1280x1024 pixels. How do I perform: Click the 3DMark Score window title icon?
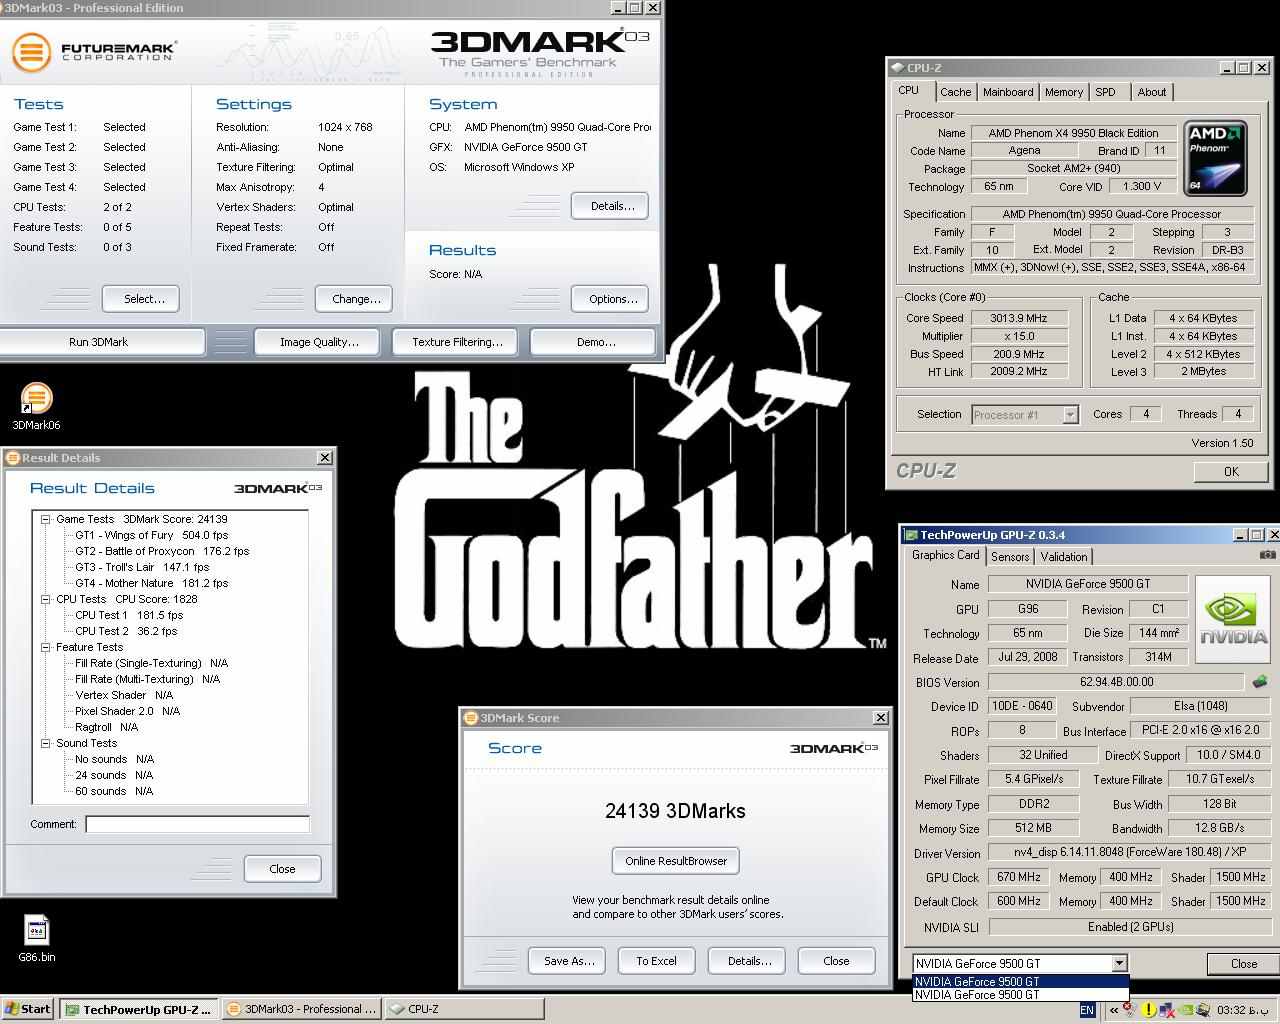click(471, 718)
